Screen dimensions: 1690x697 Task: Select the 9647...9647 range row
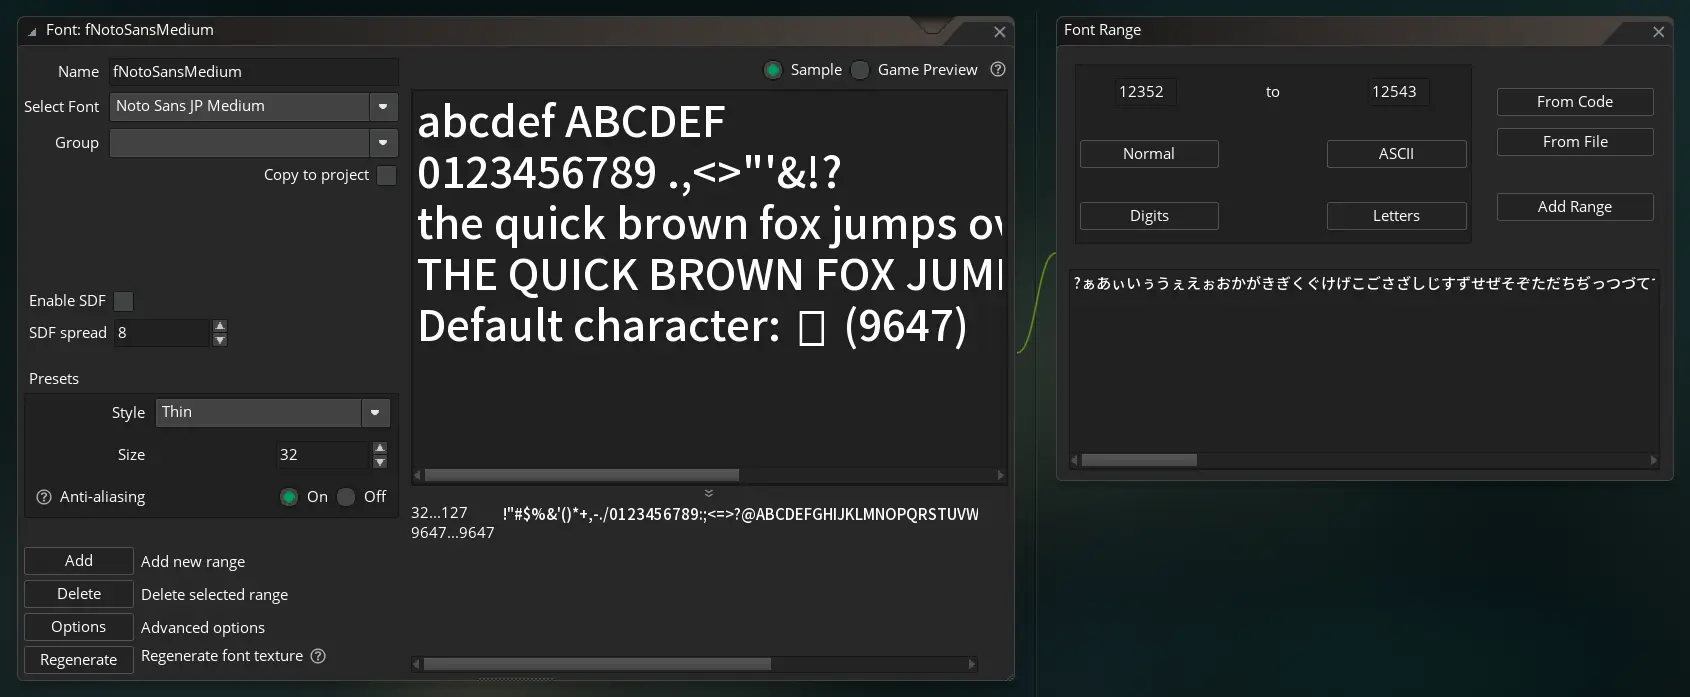[695, 533]
